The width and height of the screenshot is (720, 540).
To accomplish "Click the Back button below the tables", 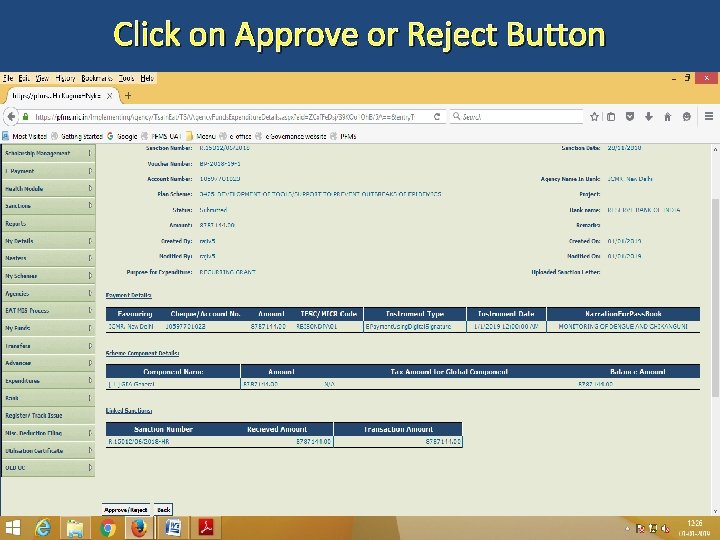I will (x=163, y=510).
